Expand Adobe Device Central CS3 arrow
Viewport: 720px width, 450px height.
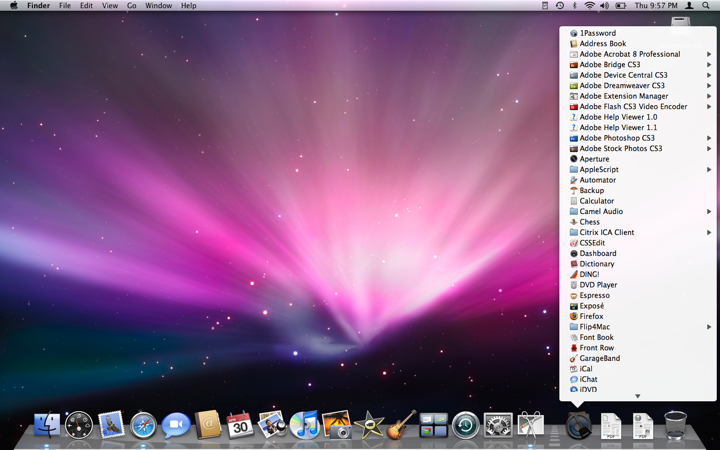tap(709, 75)
